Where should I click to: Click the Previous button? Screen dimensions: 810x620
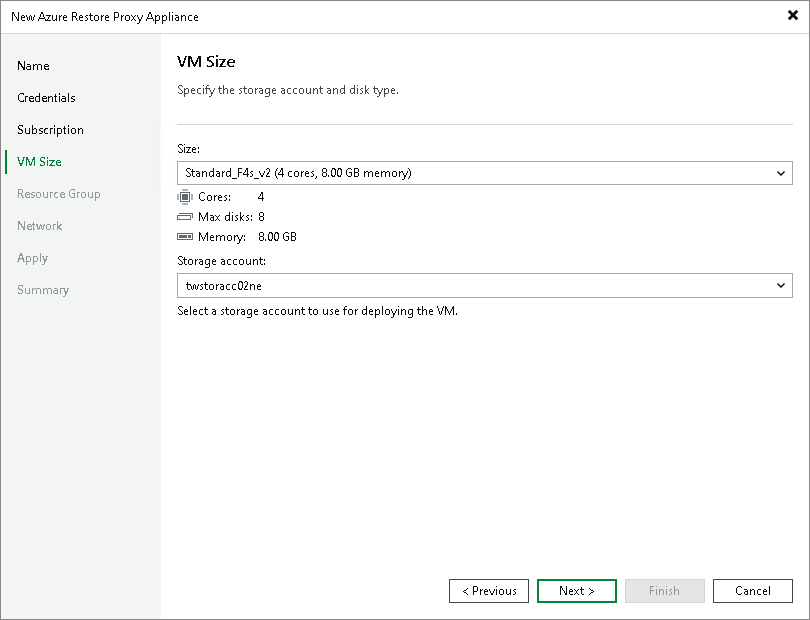tap(489, 591)
